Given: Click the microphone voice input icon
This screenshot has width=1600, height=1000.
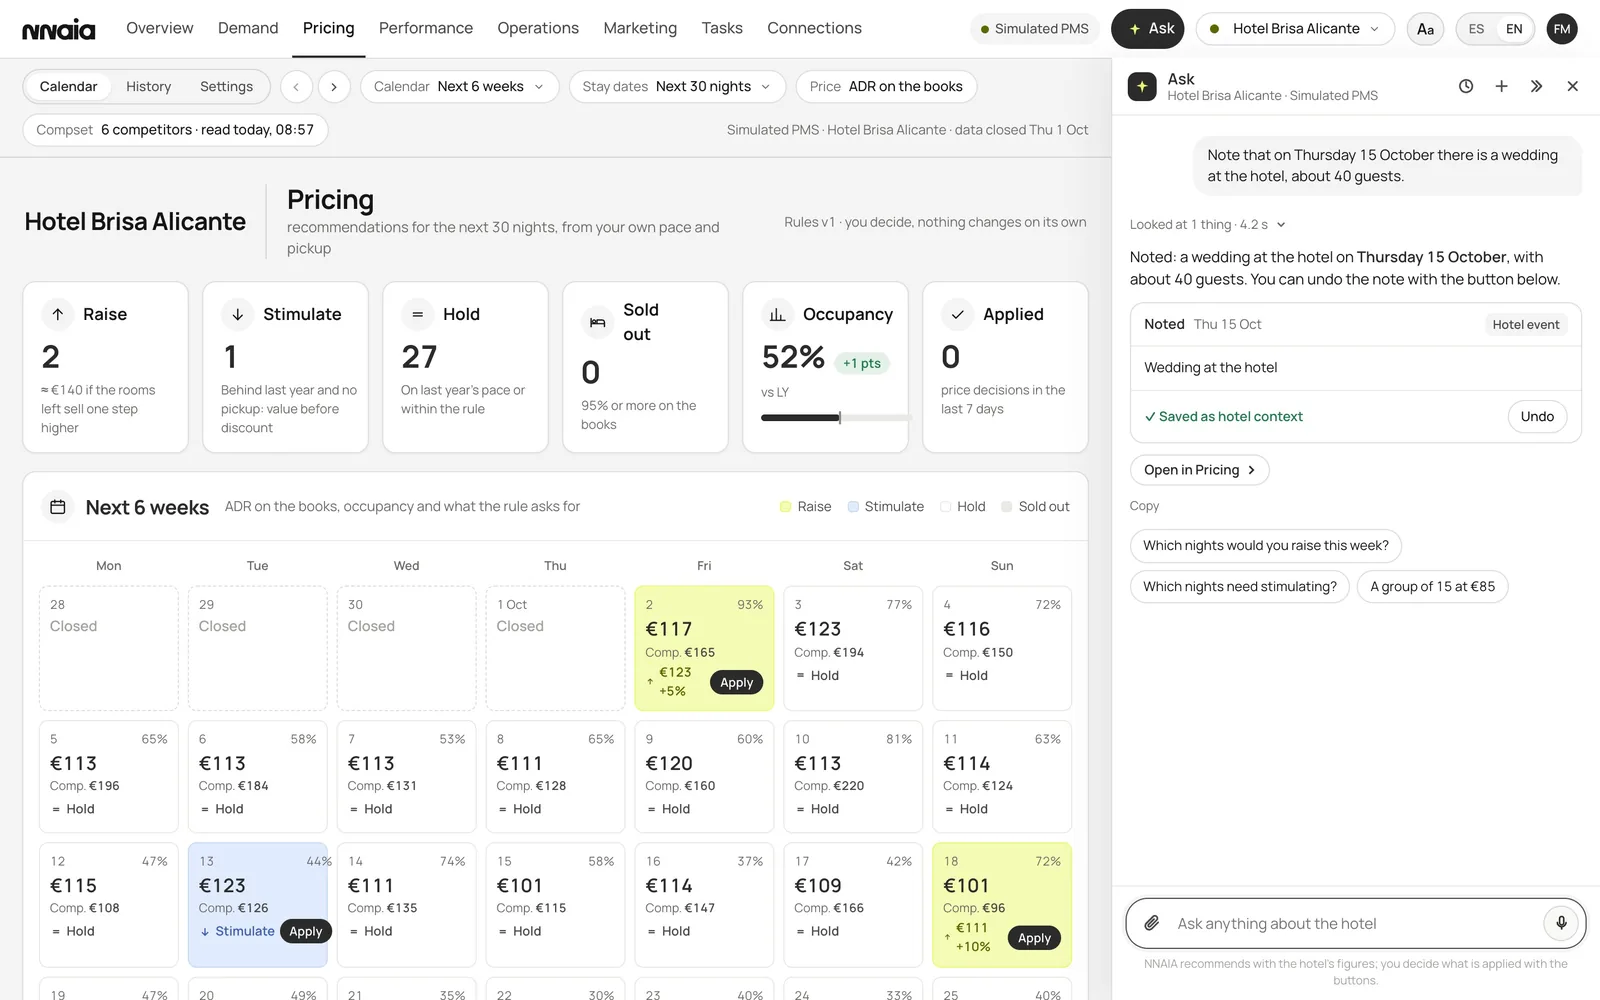Looking at the screenshot, I should click(1561, 922).
